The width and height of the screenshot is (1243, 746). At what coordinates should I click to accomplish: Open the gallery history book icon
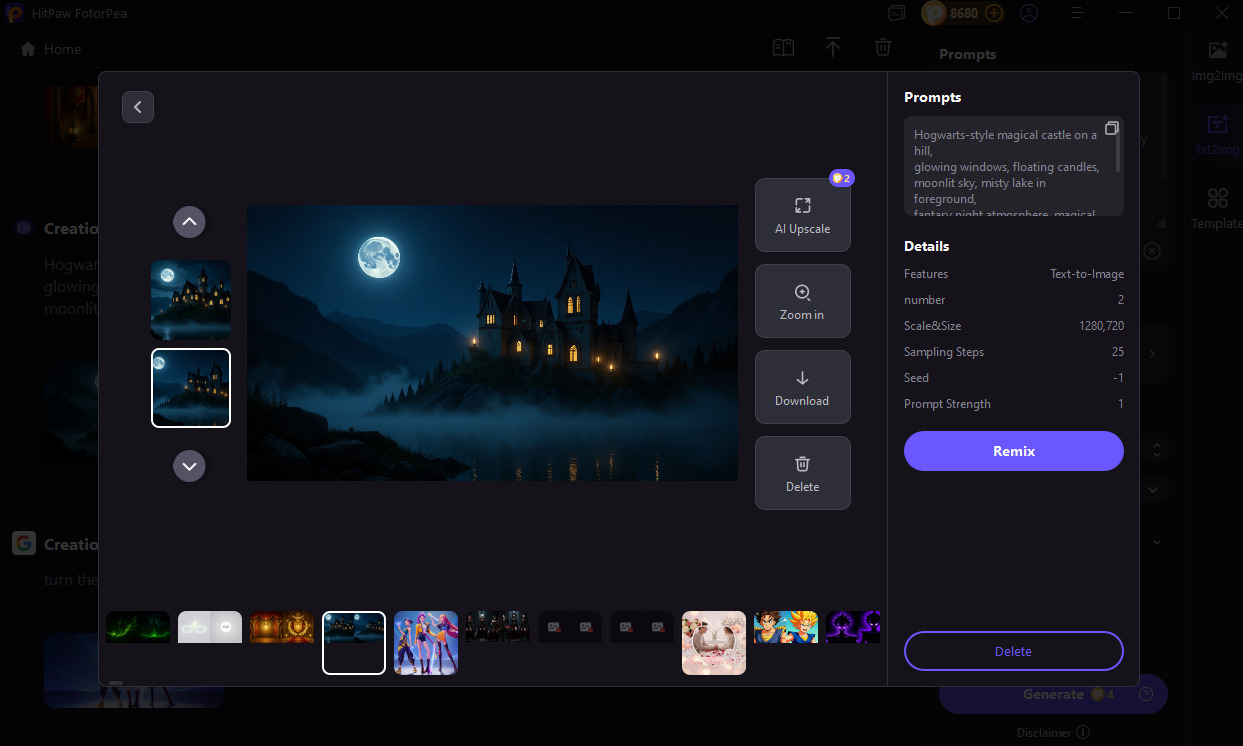[783, 47]
